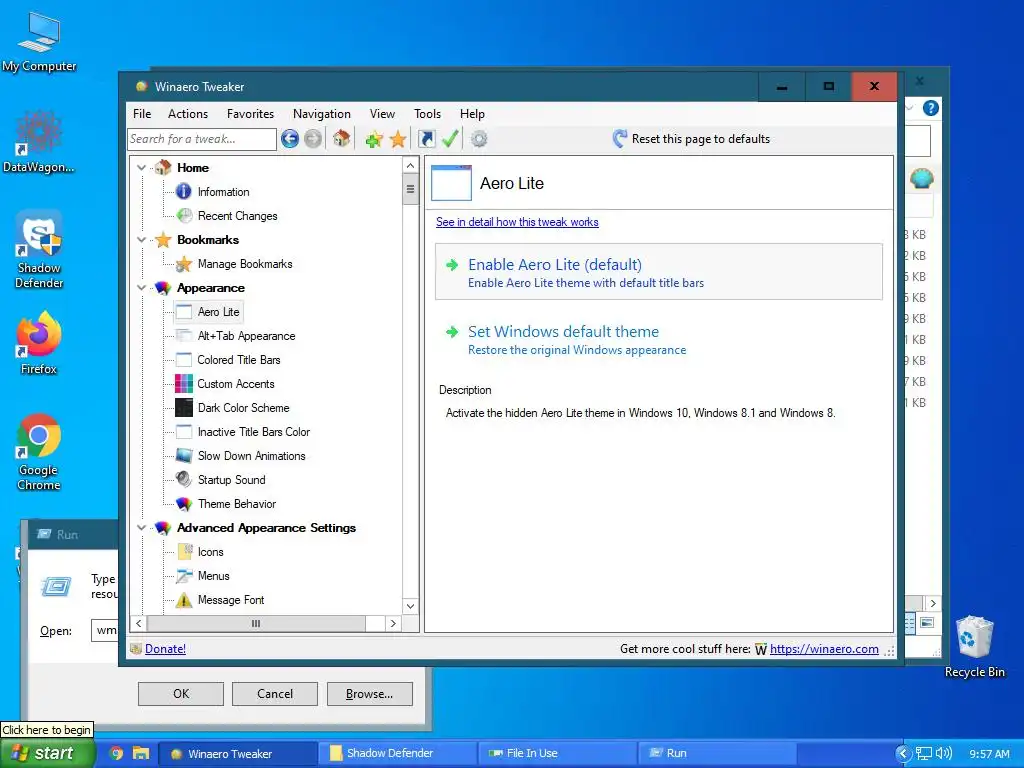Select Colored Title Bars tree item
Viewport: 1024px width, 768px height.
[238, 360]
